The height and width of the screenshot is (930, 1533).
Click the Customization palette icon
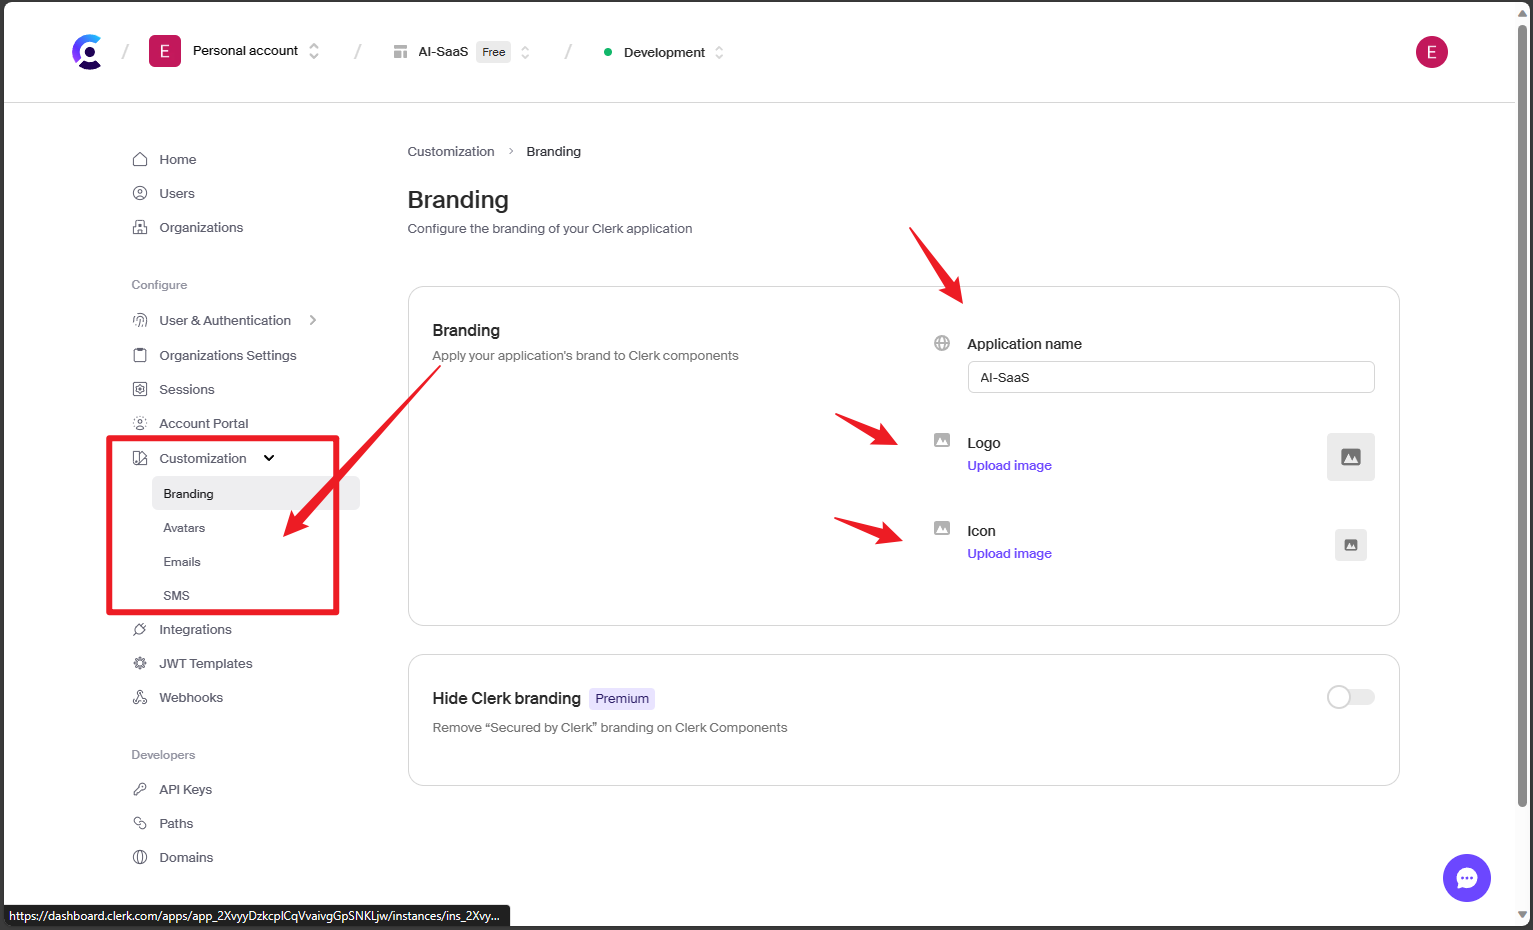pyautogui.click(x=140, y=458)
